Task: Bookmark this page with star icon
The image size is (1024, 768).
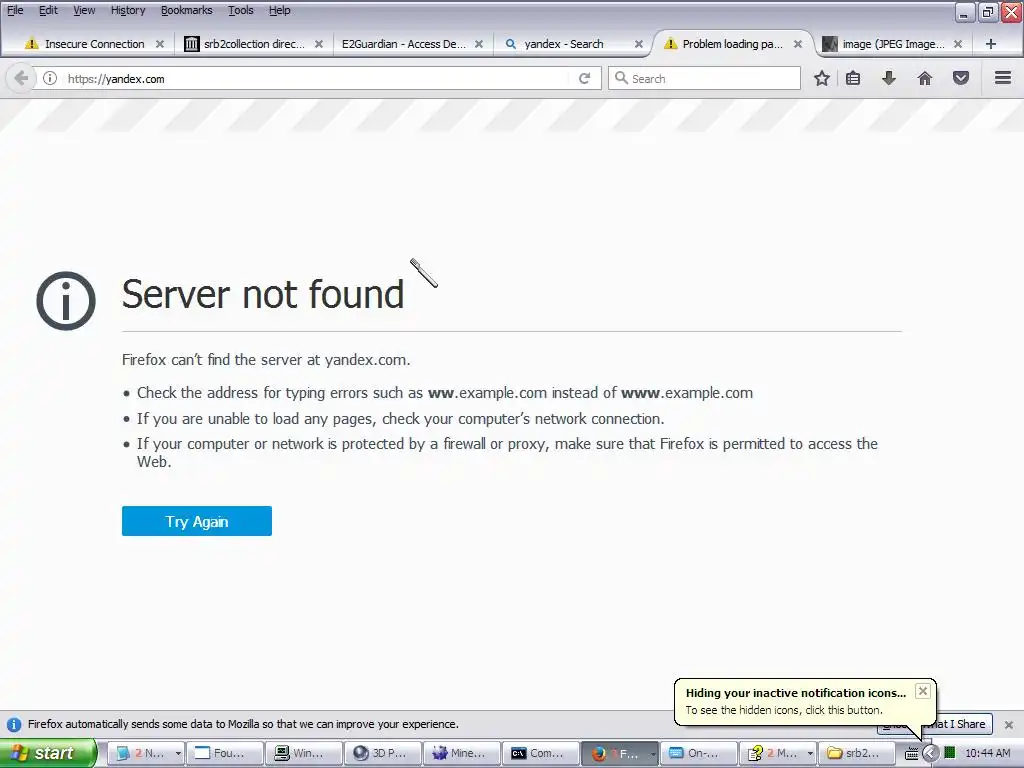Action: click(822, 78)
